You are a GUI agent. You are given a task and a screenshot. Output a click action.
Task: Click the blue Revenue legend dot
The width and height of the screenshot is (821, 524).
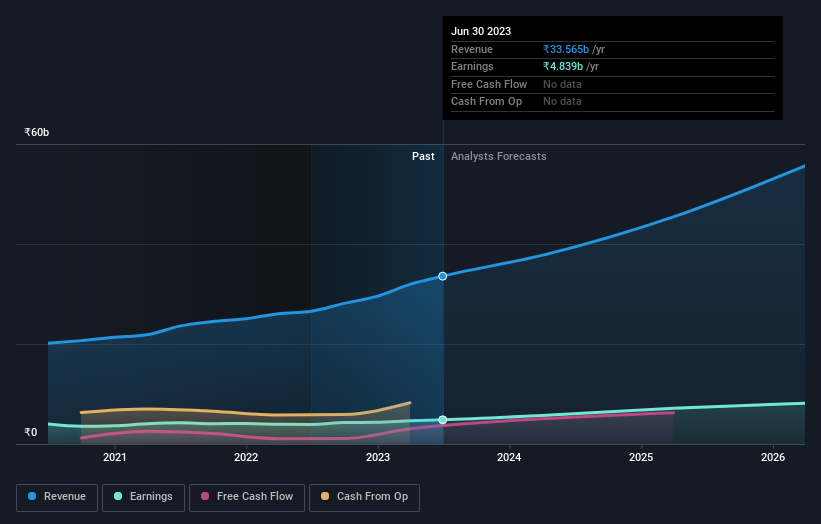32,496
